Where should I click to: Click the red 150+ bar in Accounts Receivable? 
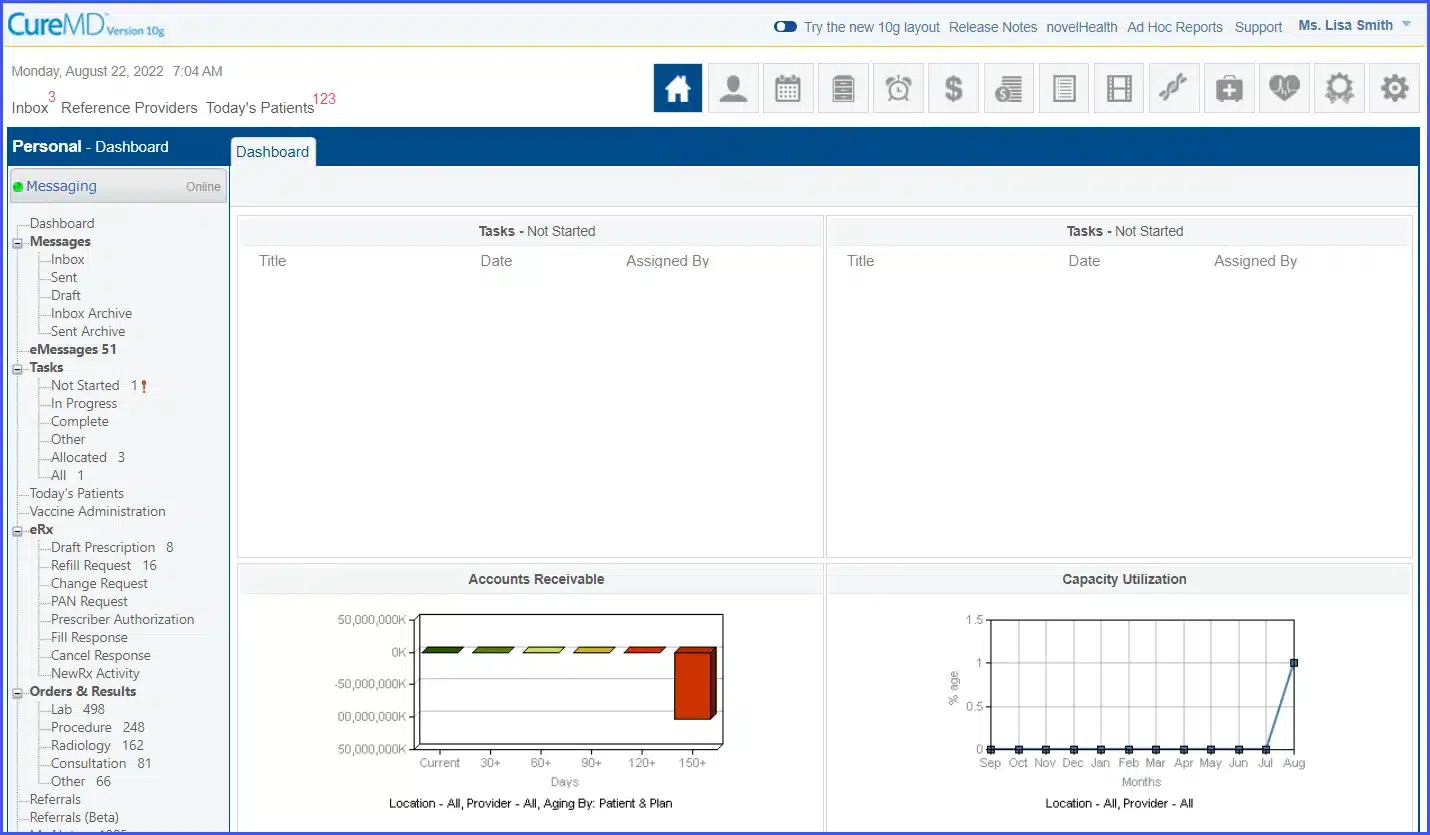(x=694, y=684)
